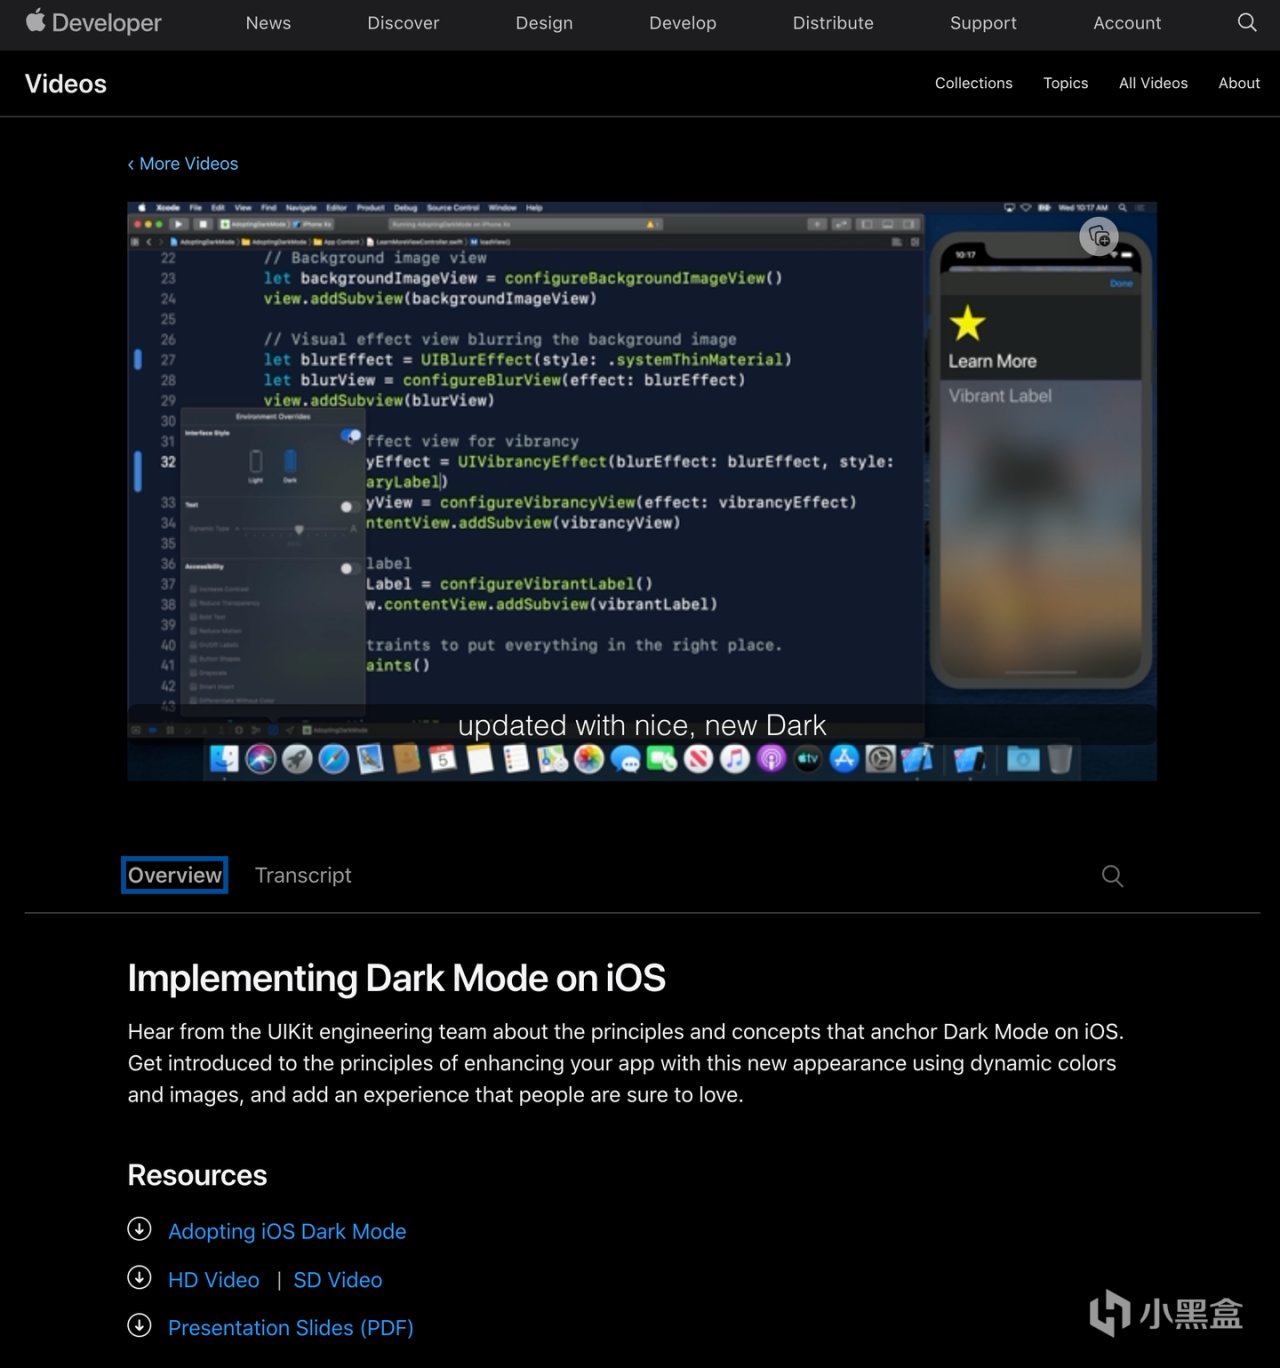
Task: Click the FaceTime icon in the Dock
Action: [x=662, y=759]
